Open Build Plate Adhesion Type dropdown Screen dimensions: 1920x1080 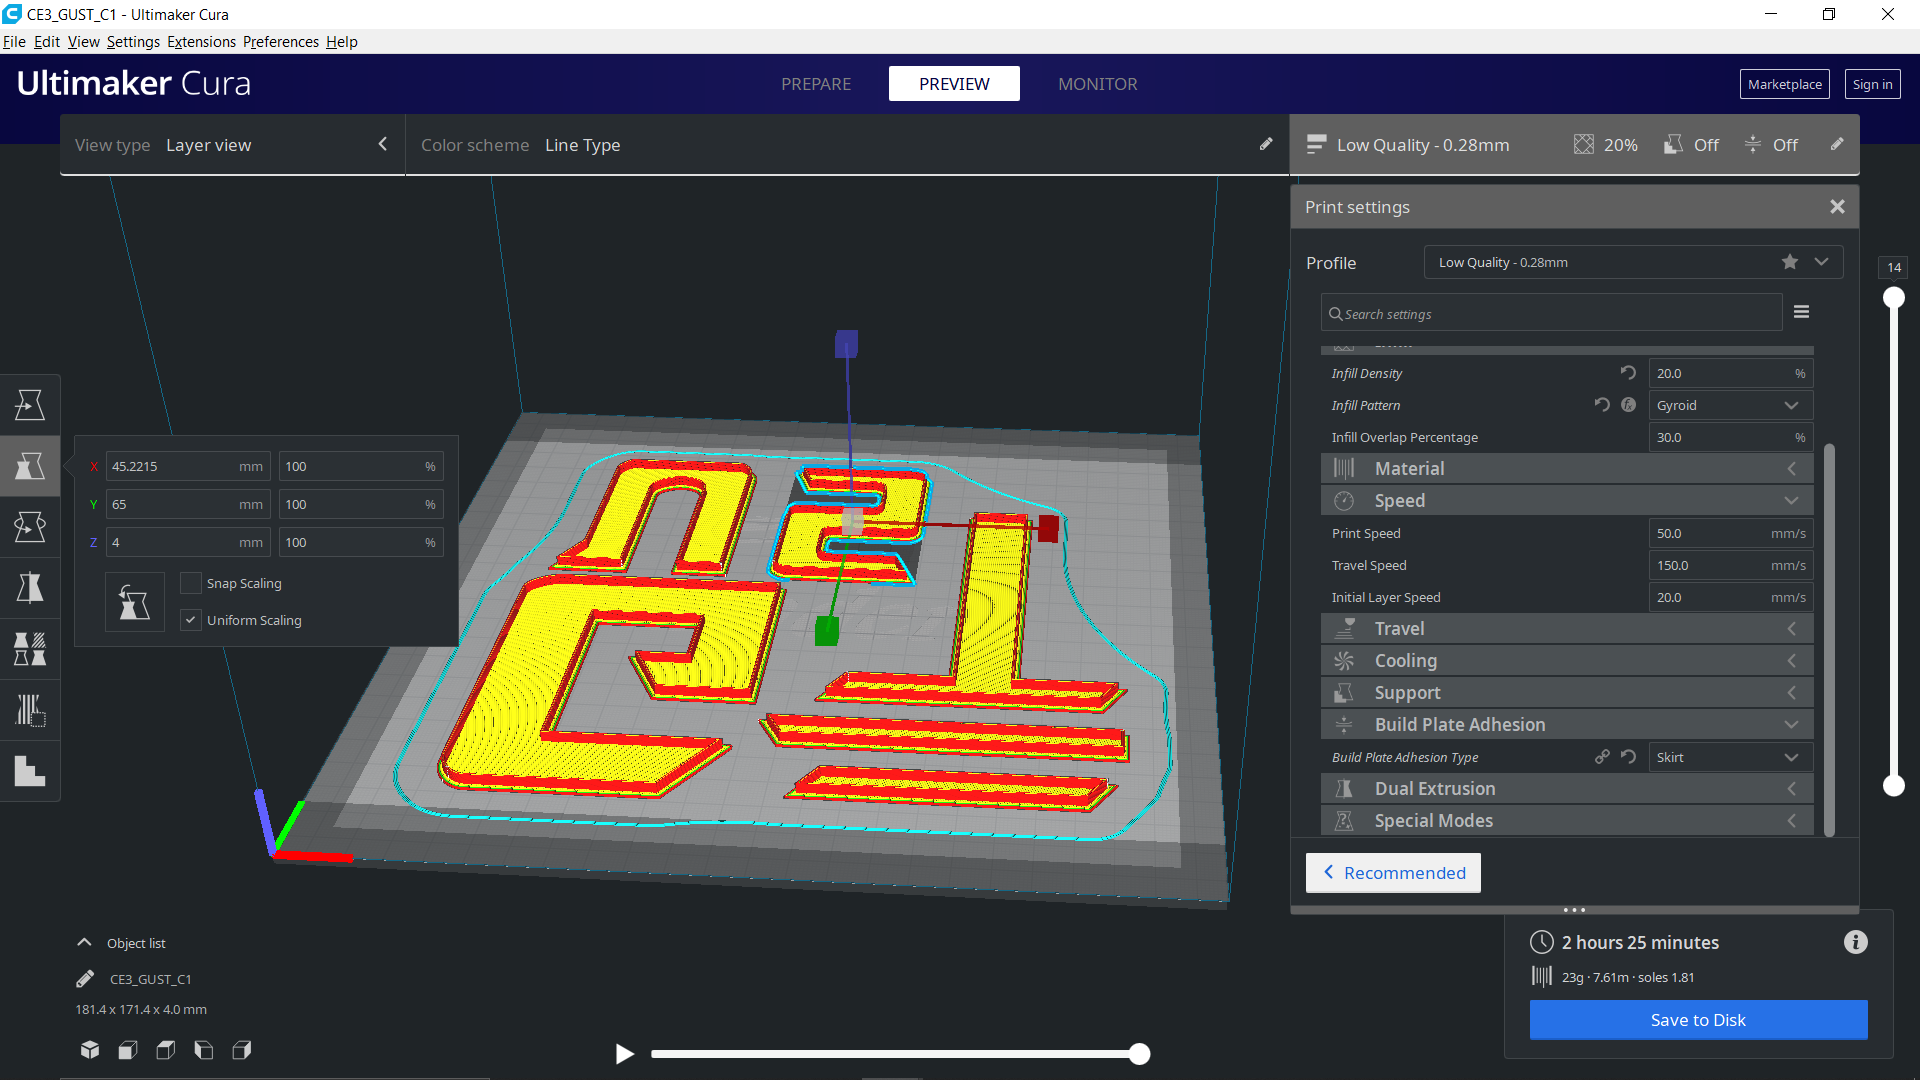tap(1729, 757)
